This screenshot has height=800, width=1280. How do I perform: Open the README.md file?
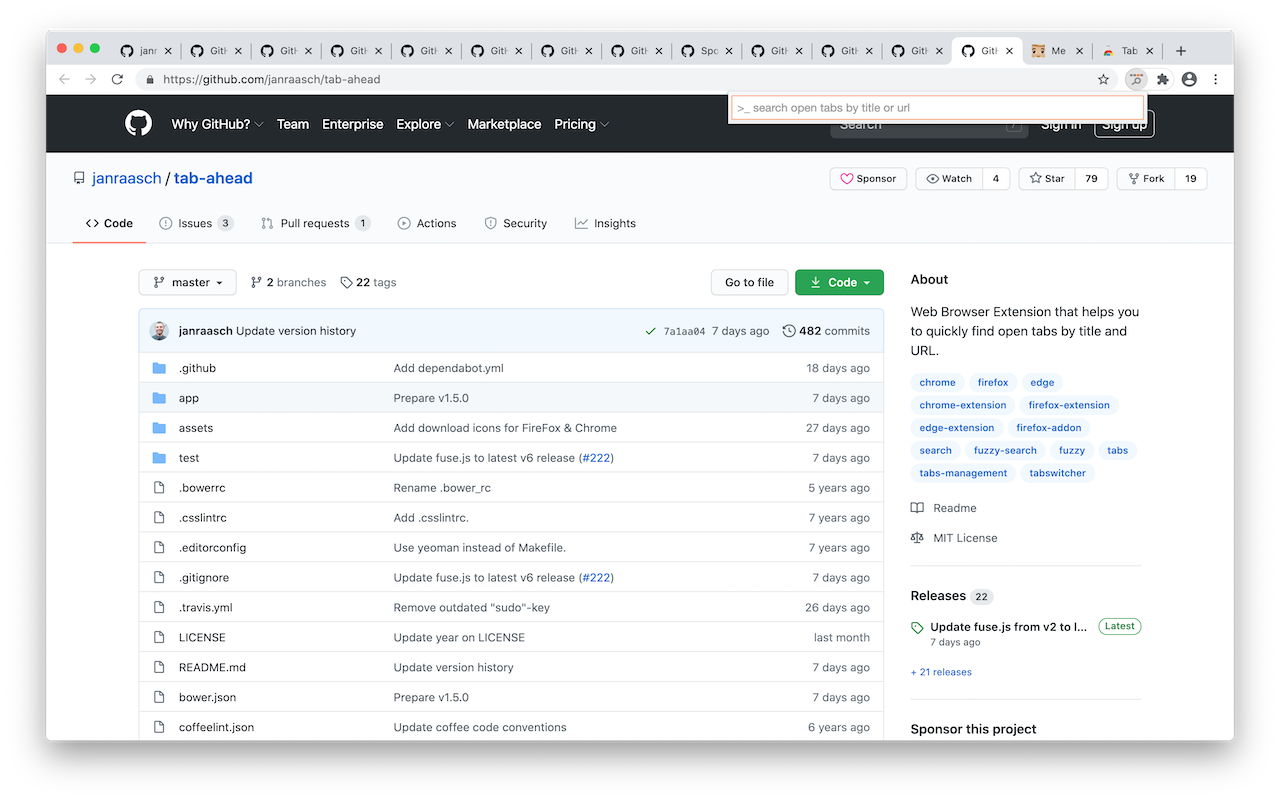(212, 667)
